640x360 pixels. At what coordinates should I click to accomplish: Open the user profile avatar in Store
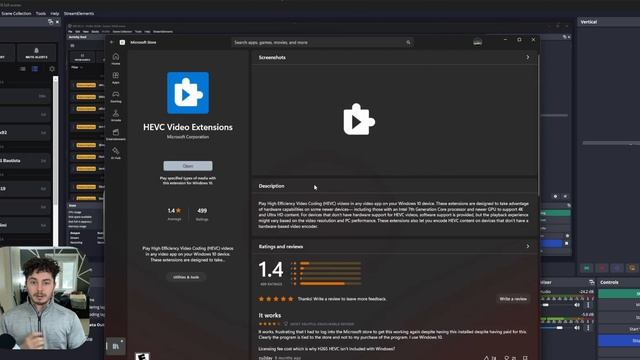click(477, 42)
